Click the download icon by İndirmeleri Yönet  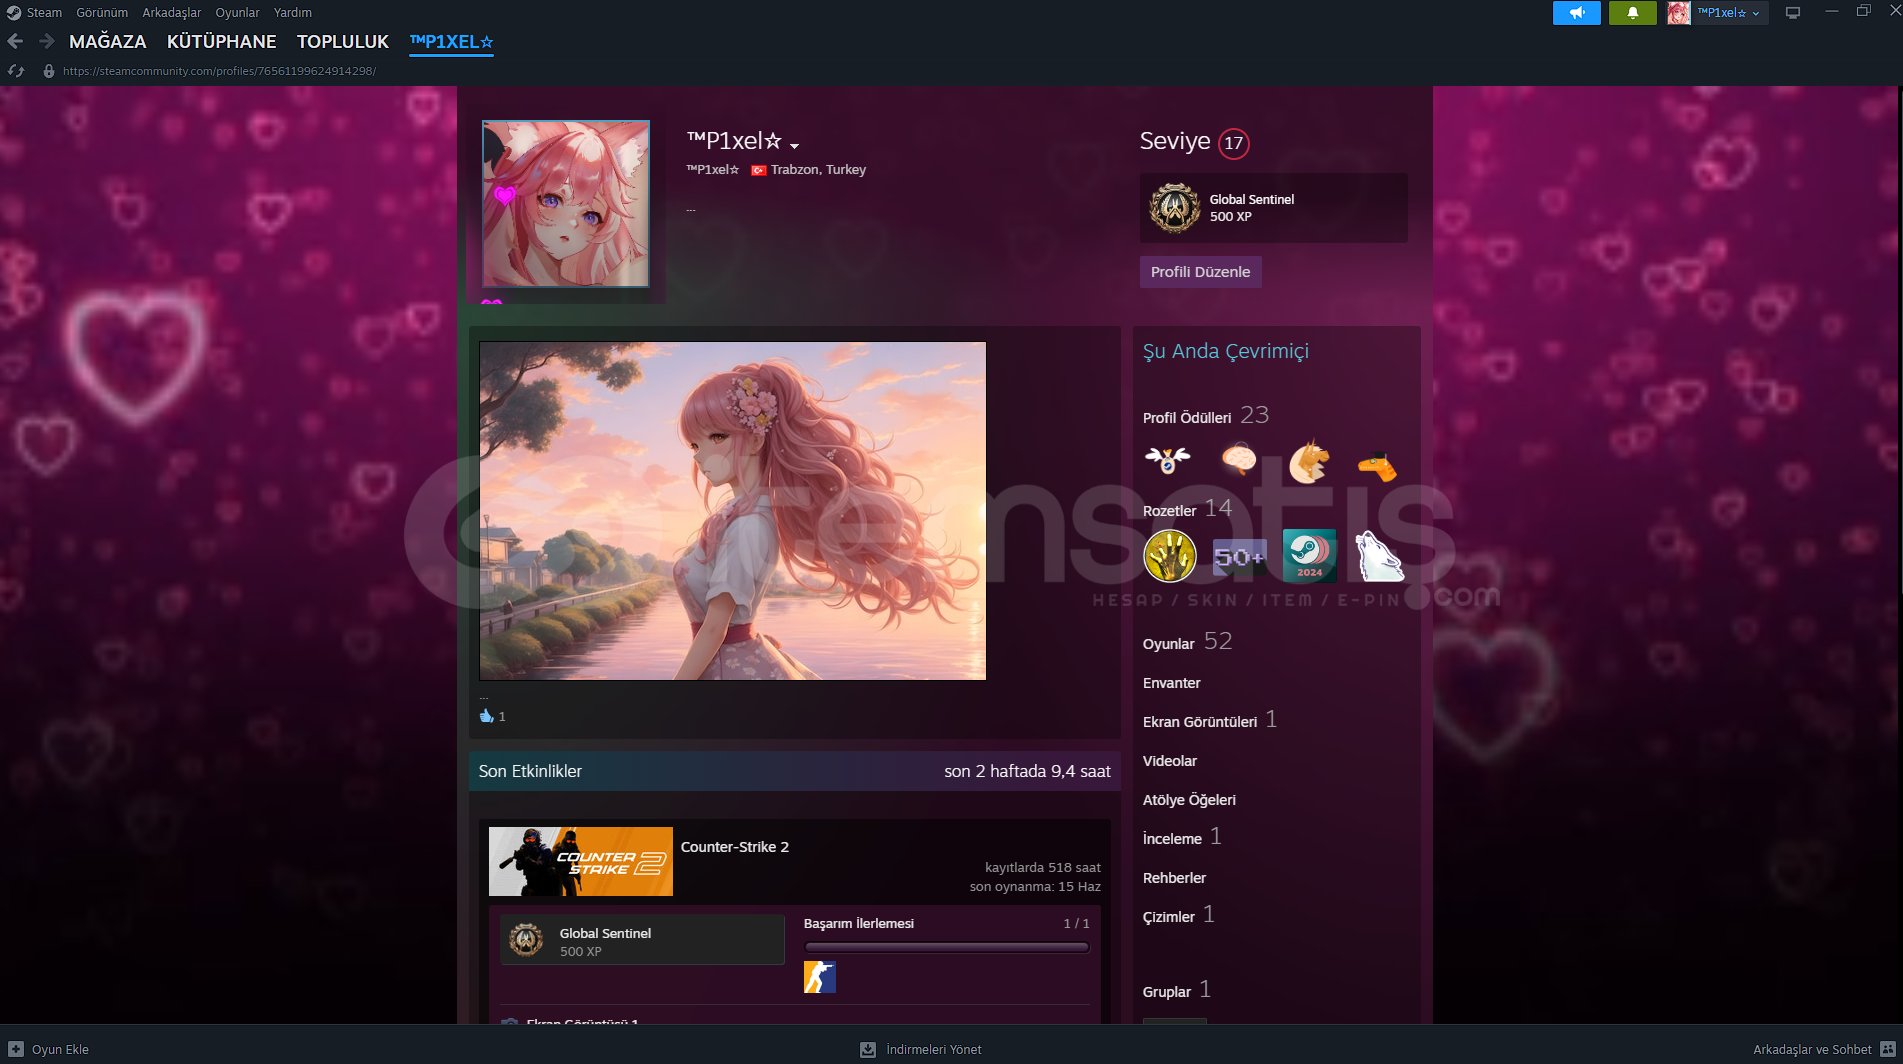tap(868, 1049)
